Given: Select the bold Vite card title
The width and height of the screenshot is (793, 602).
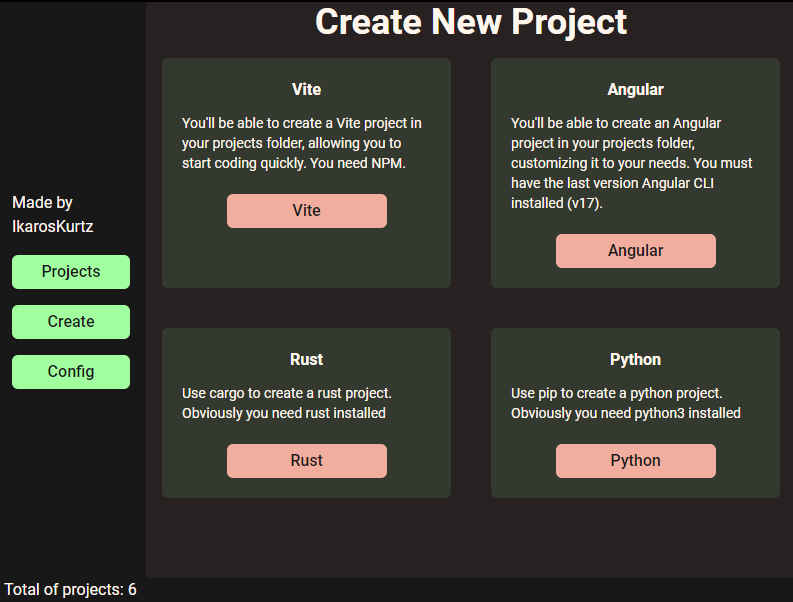Looking at the screenshot, I should [306, 89].
